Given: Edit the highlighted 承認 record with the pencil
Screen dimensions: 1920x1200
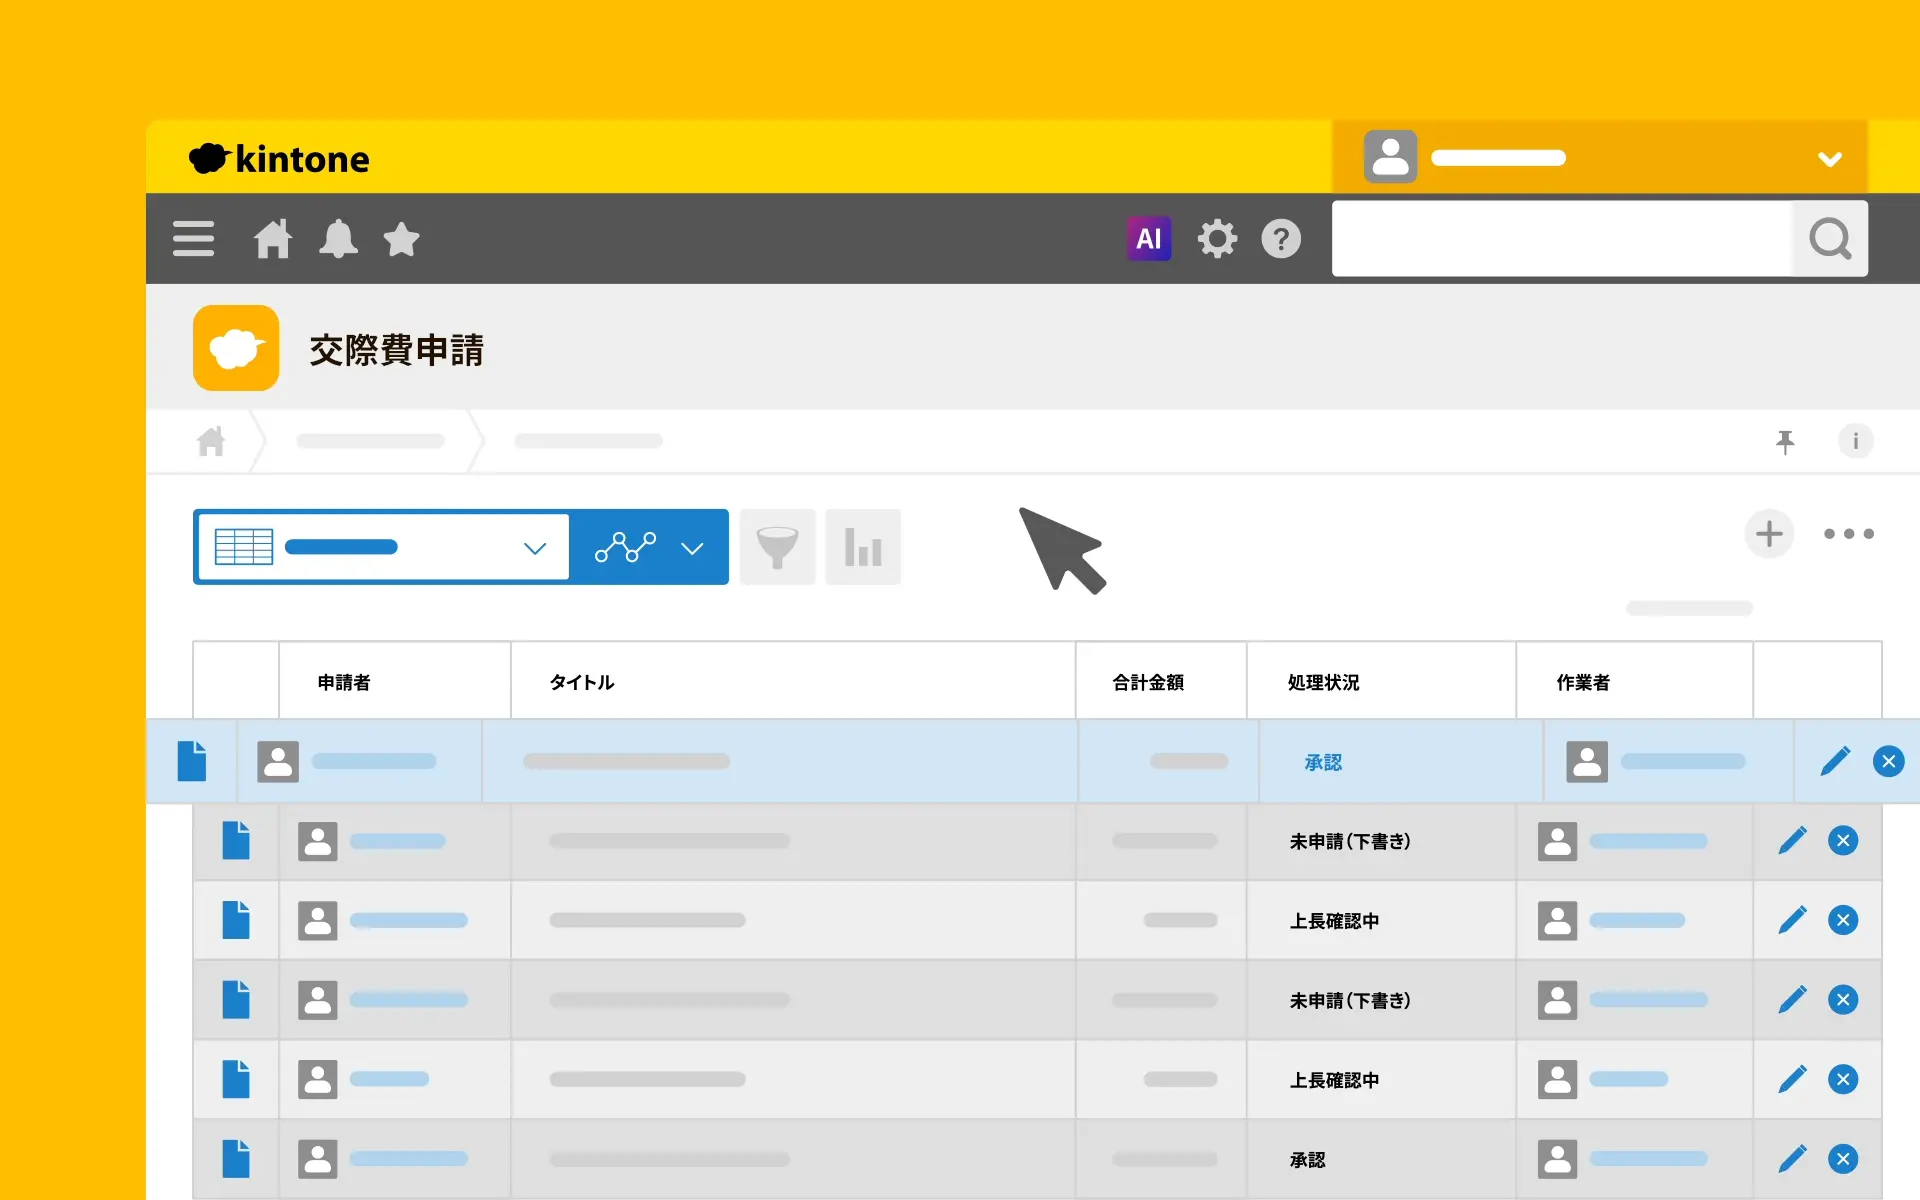Looking at the screenshot, I should coord(1835,762).
